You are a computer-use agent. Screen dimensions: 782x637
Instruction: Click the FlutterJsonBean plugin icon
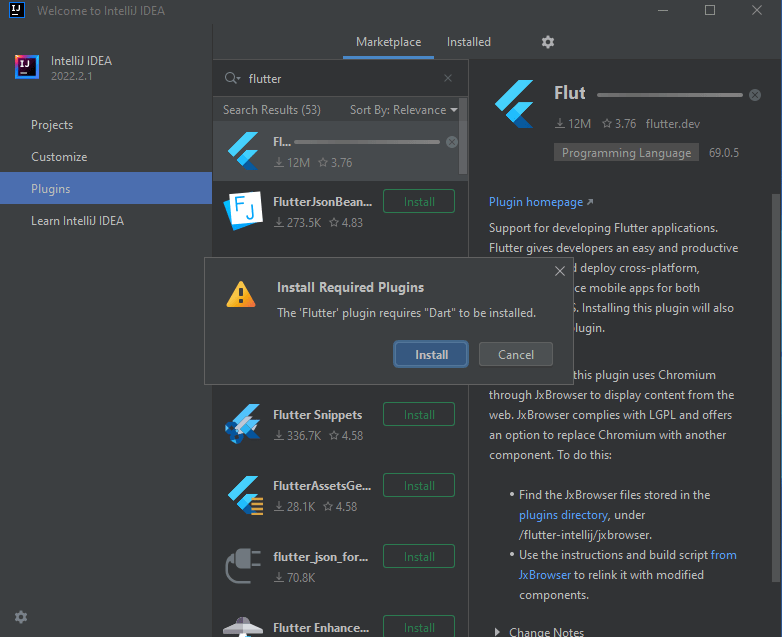(243, 211)
